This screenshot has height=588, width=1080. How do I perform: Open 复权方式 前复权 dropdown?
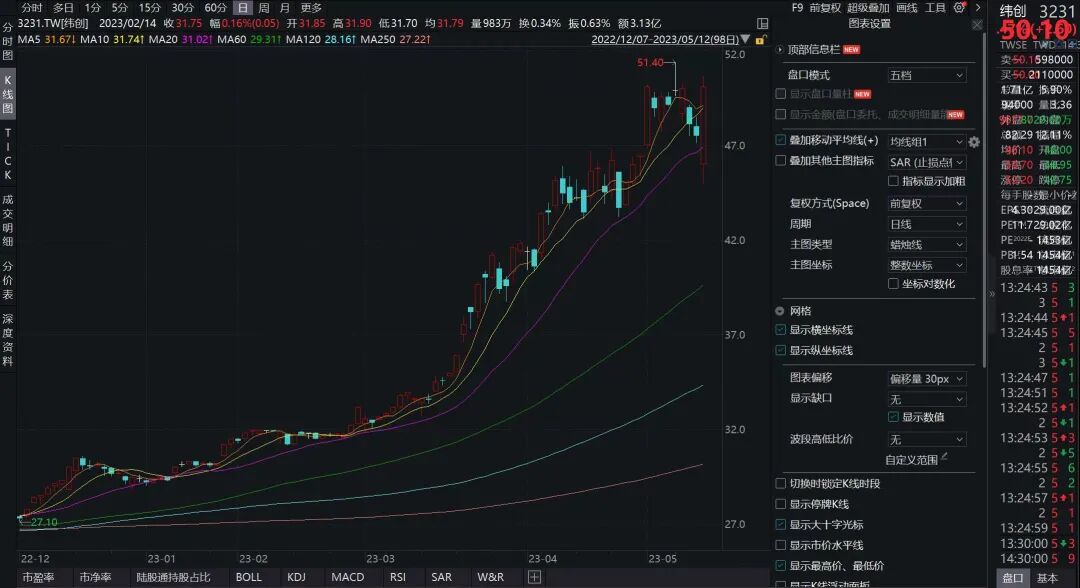click(926, 204)
